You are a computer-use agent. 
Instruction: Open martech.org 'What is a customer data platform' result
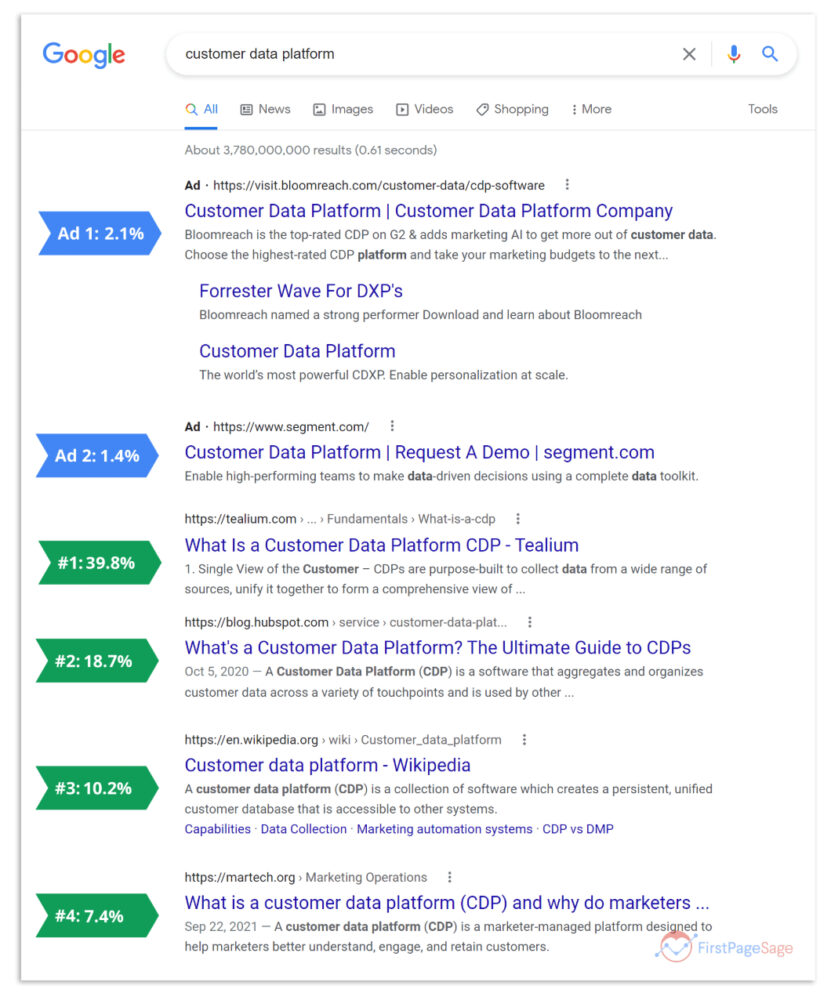click(446, 903)
